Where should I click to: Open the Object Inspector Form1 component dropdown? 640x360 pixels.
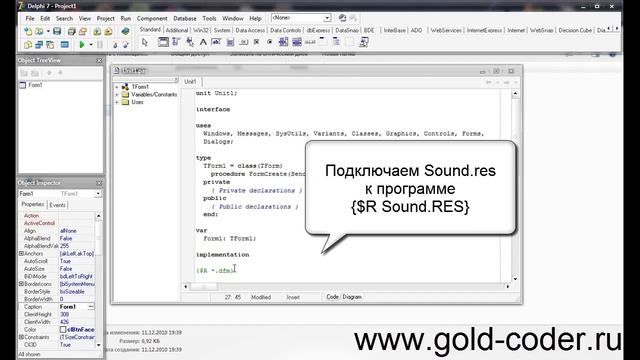98,193
